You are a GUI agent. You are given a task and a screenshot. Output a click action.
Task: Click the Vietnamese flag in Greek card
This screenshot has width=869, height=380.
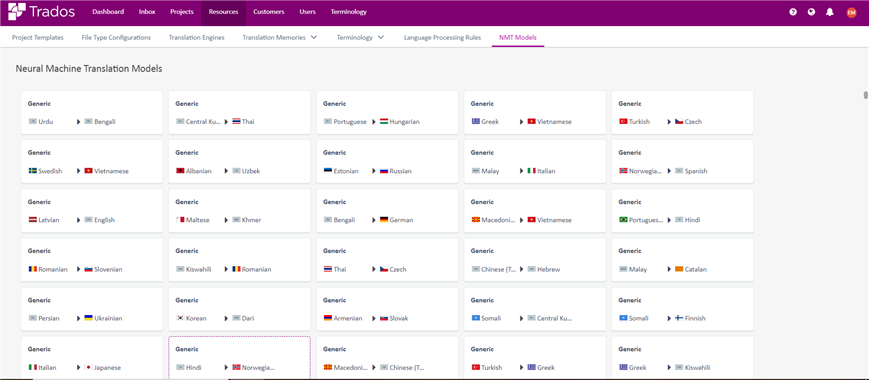(531, 121)
